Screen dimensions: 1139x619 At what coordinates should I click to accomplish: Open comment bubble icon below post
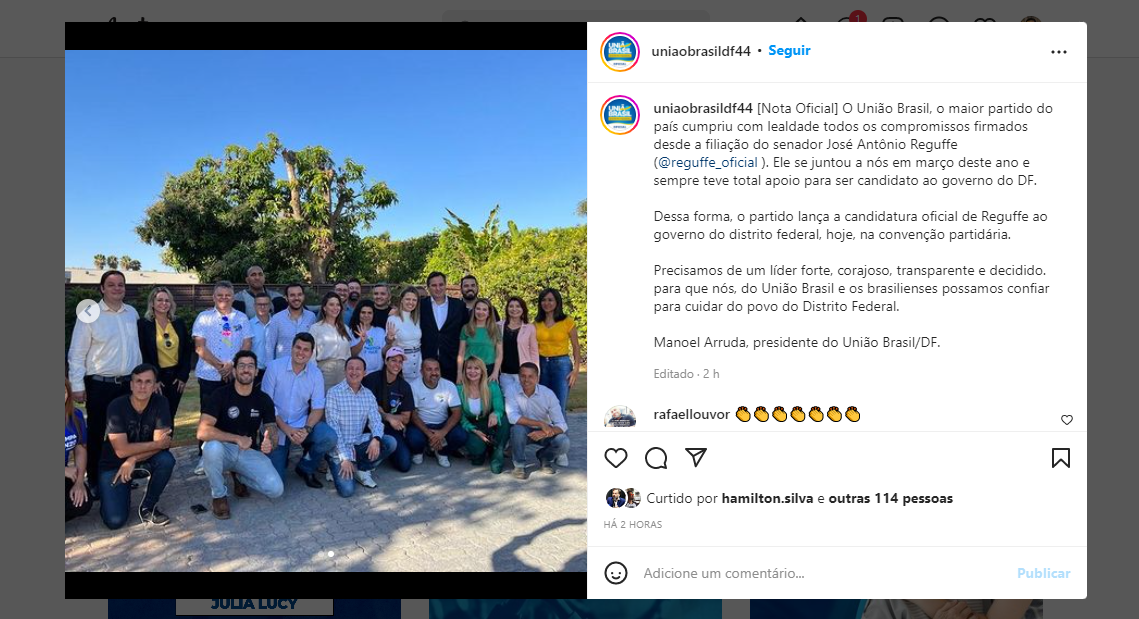(x=656, y=458)
